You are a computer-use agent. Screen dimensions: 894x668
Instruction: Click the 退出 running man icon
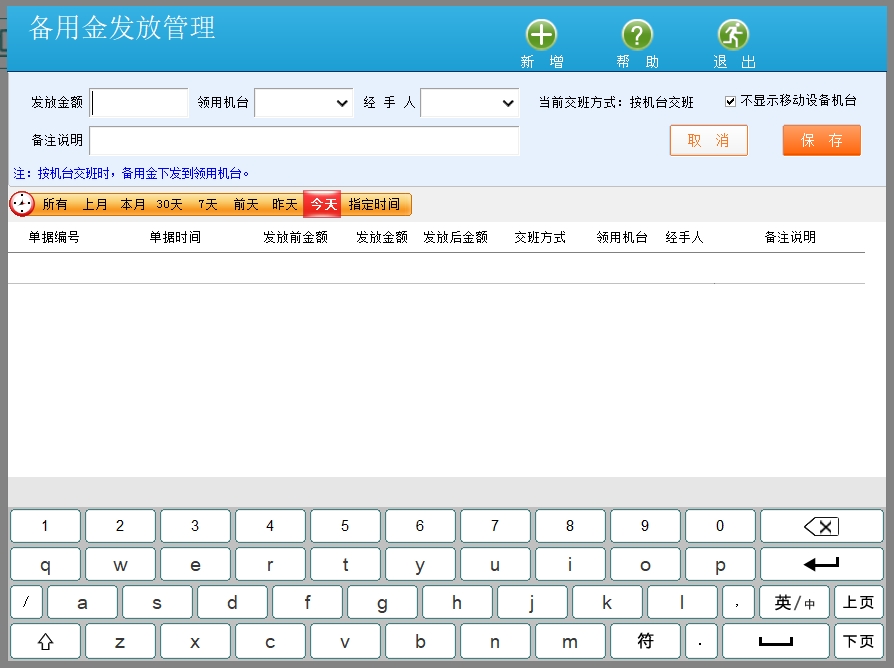pyautogui.click(x=733, y=36)
